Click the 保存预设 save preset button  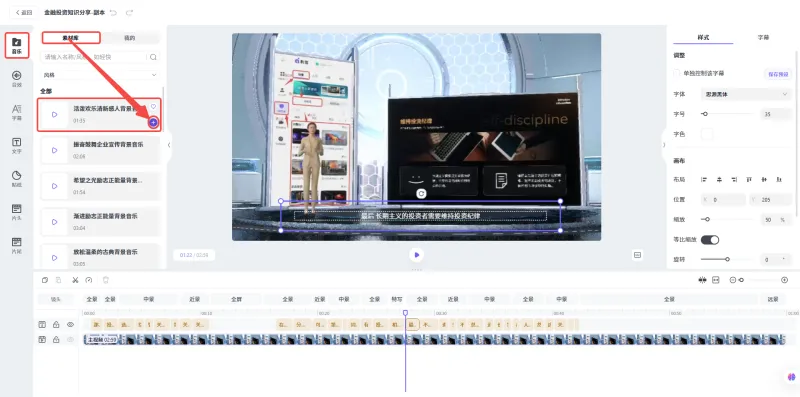click(x=779, y=74)
